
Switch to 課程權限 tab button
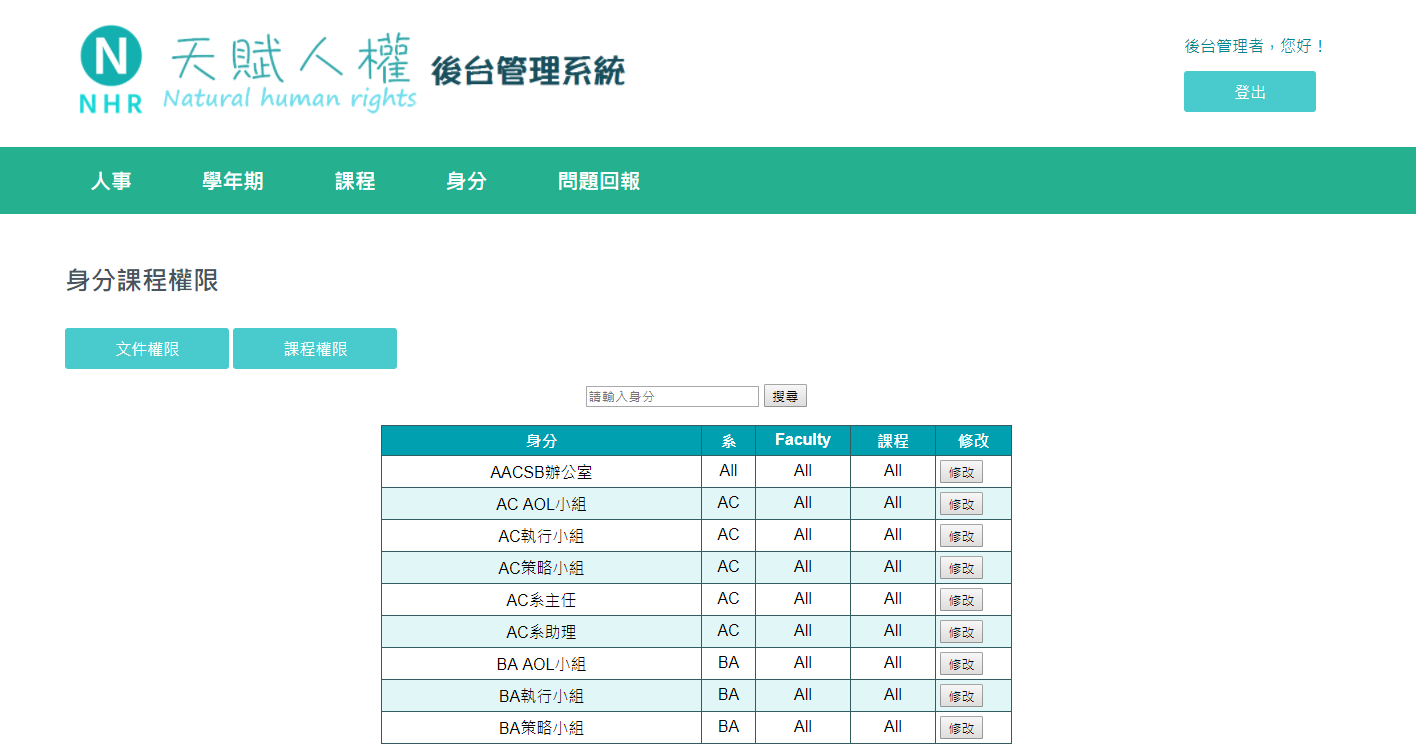tap(315, 349)
